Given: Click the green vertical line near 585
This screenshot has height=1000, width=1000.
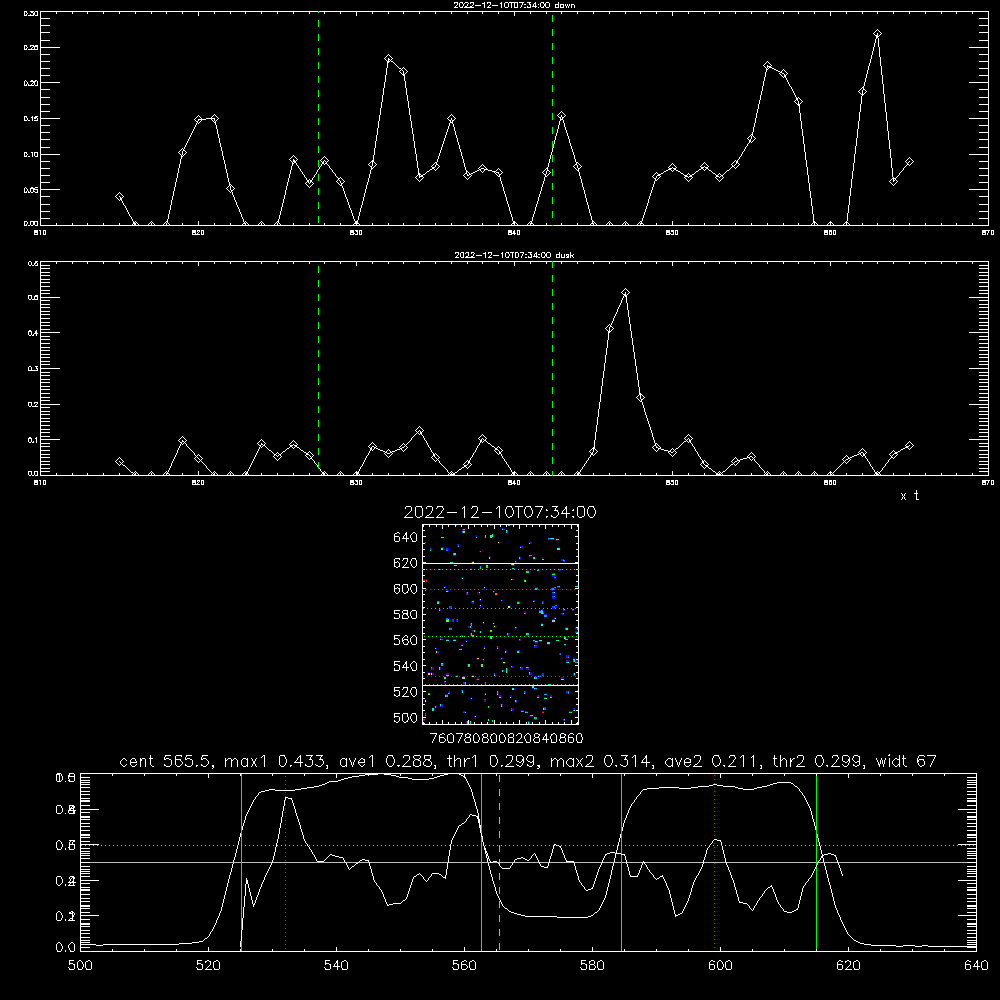Looking at the screenshot, I should click(621, 862).
